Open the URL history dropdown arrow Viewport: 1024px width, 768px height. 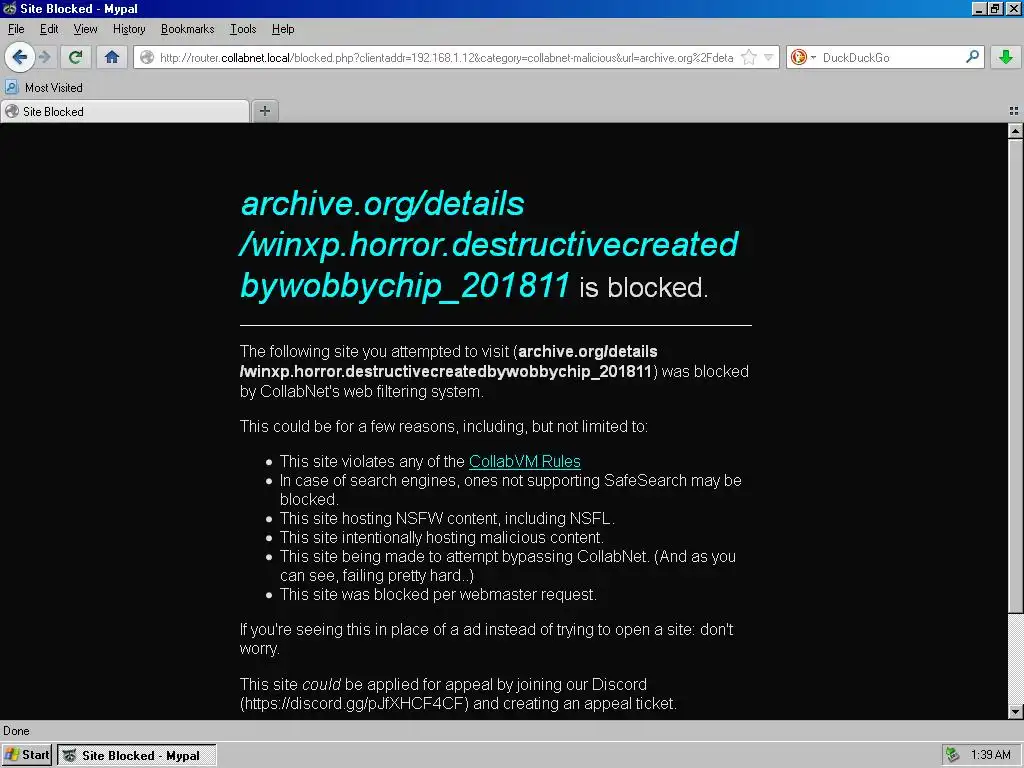pyautogui.click(x=769, y=57)
